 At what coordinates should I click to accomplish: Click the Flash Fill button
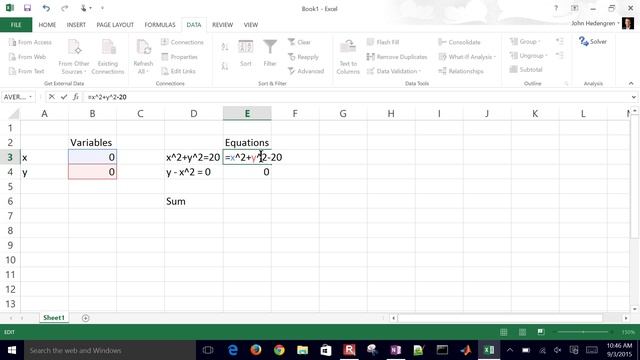383,42
